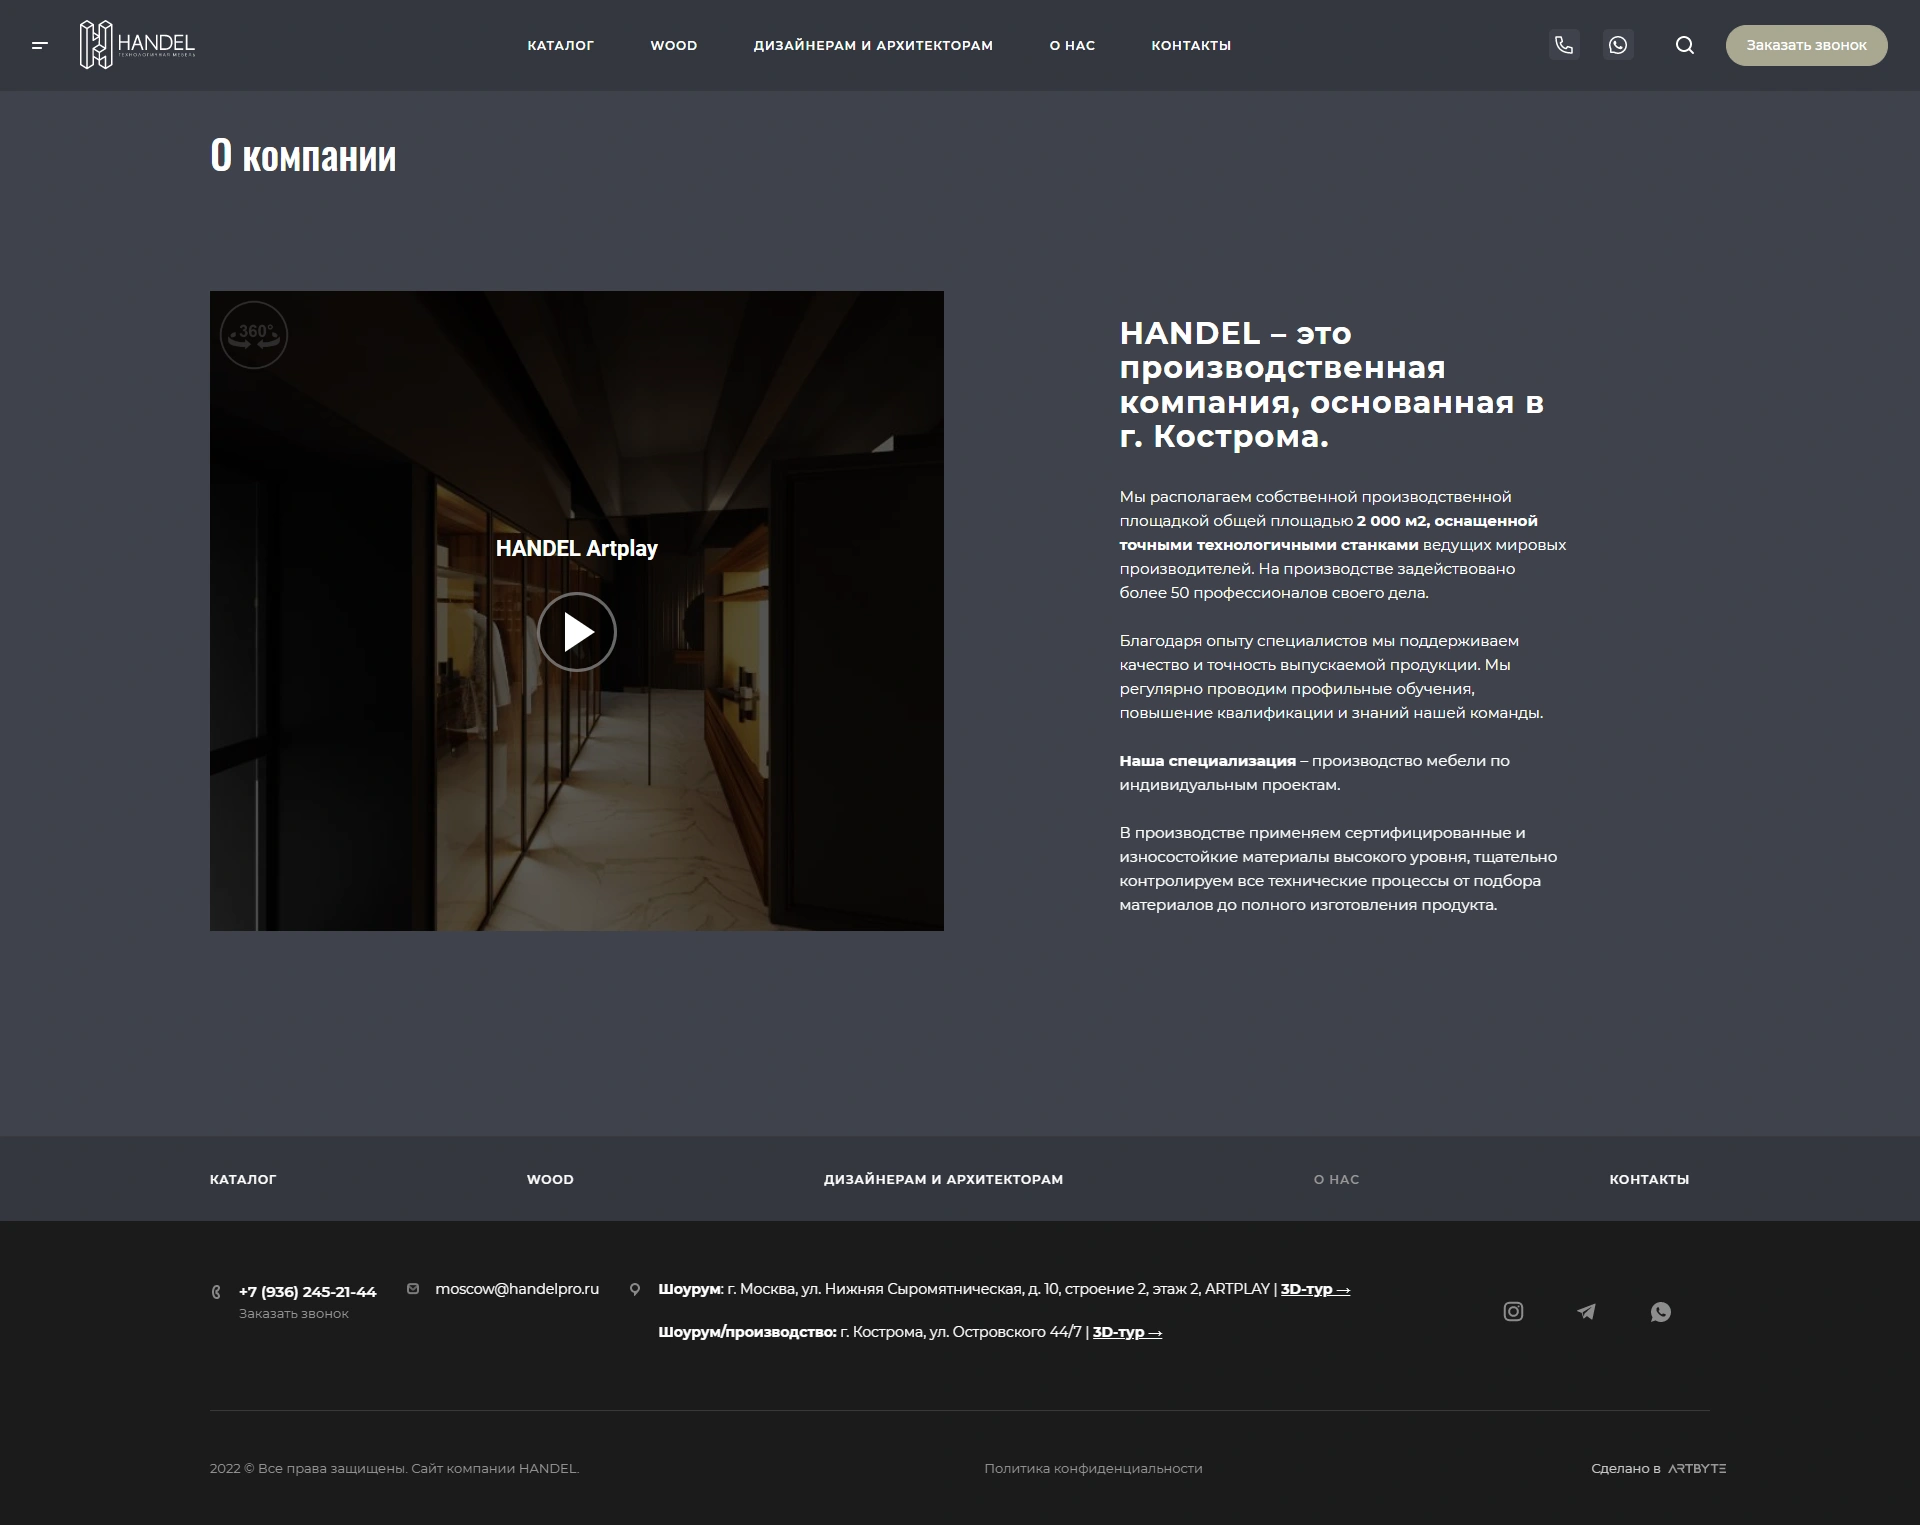Open Instagram icon in footer
The height and width of the screenshot is (1525, 1920).
pos(1513,1311)
